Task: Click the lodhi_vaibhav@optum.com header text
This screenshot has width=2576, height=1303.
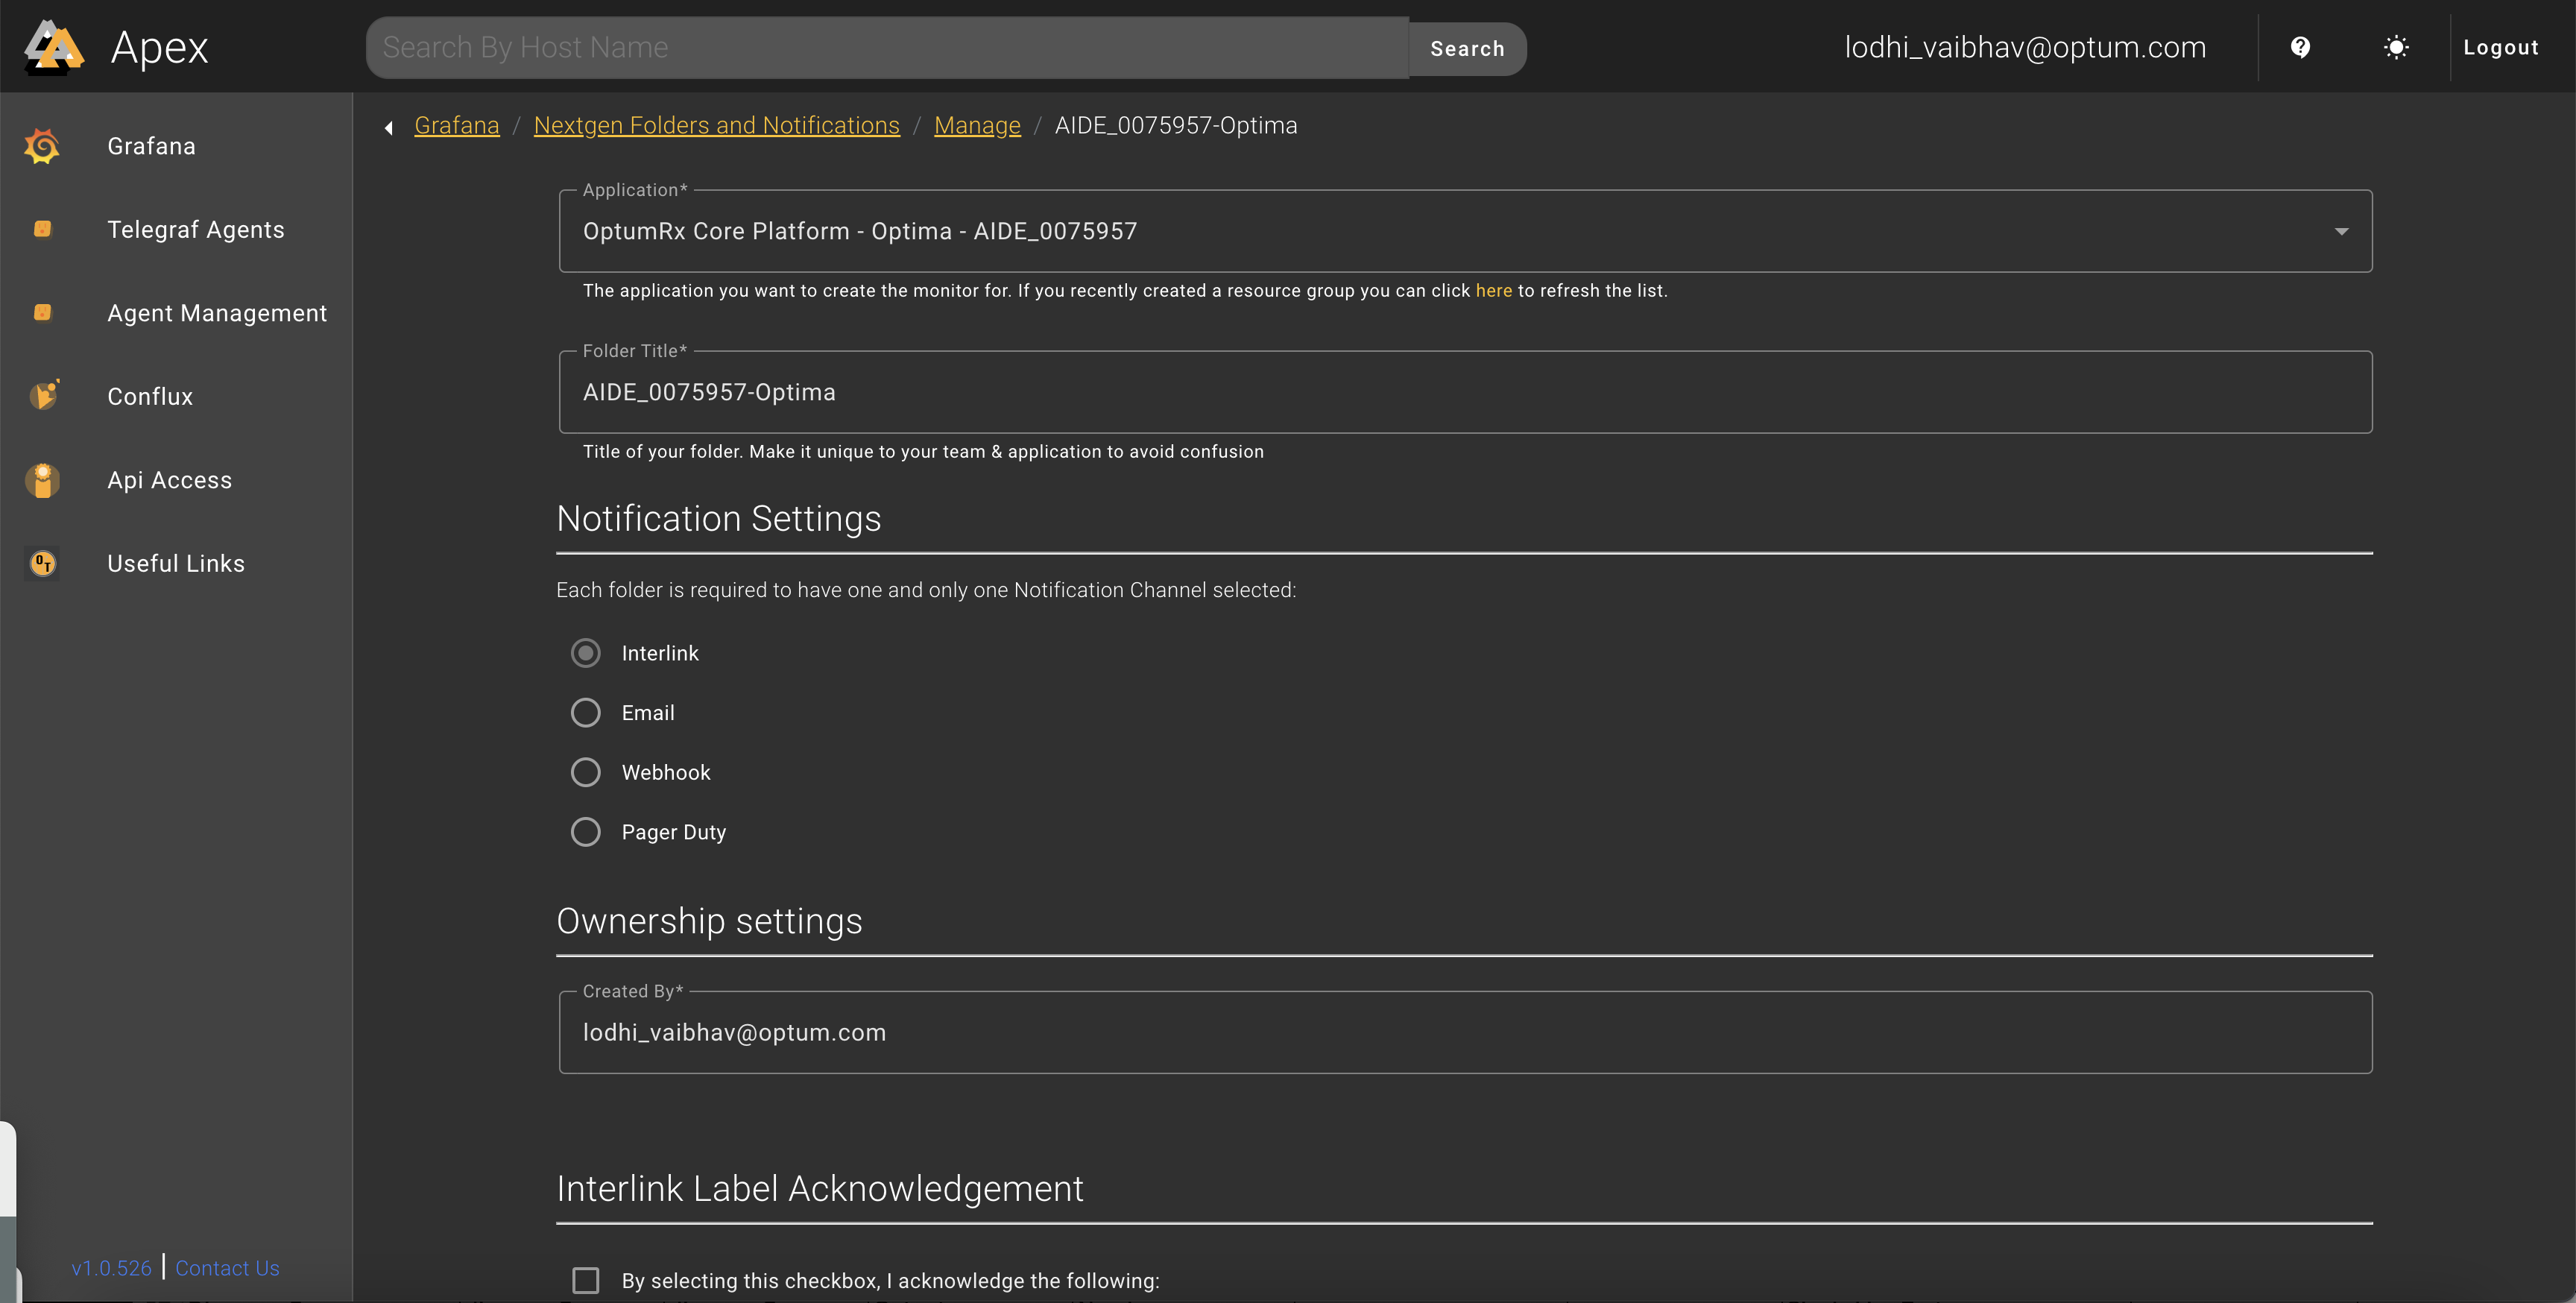Action: [2025, 47]
